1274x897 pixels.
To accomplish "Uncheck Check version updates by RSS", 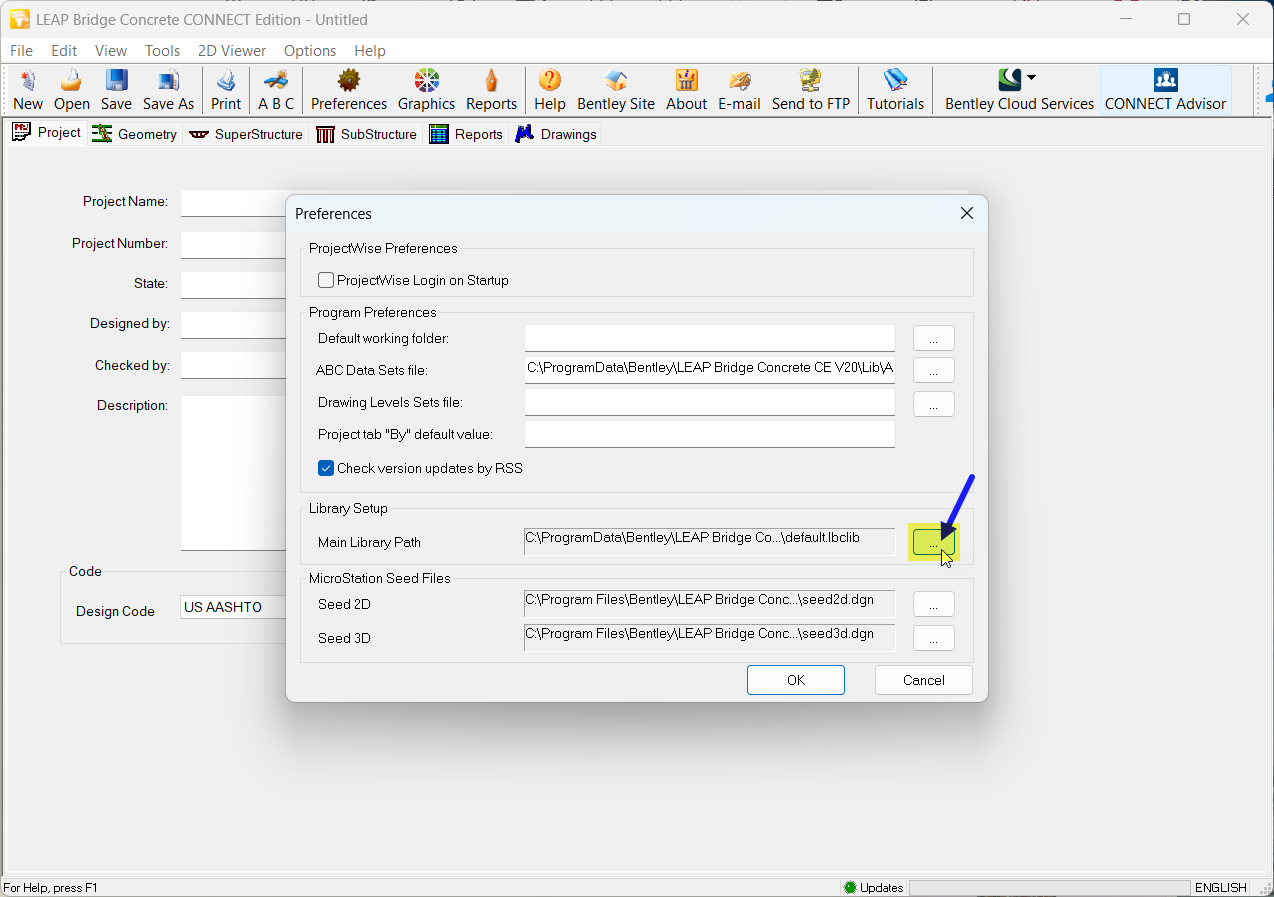I will [x=326, y=468].
